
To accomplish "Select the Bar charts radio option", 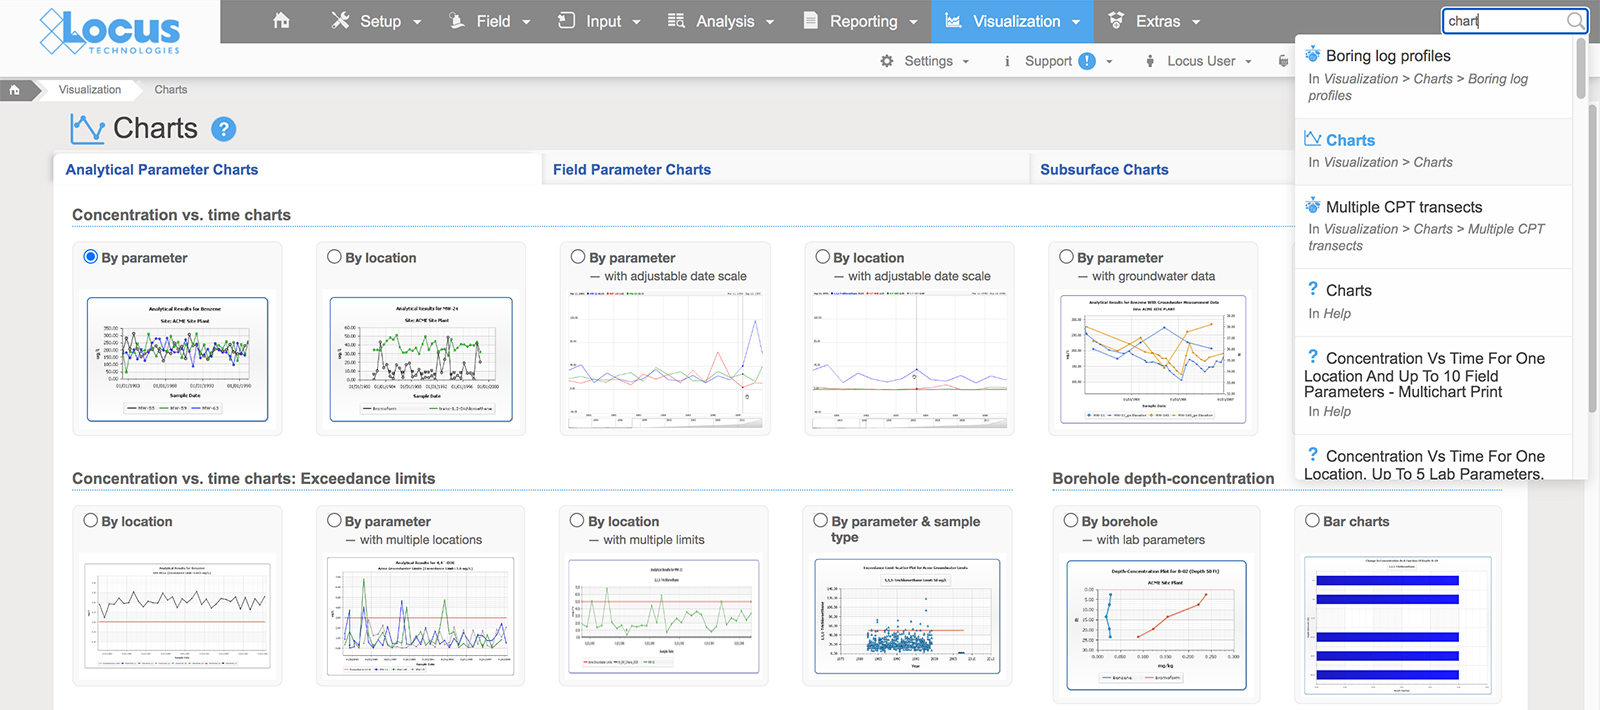I will pyautogui.click(x=1312, y=521).
